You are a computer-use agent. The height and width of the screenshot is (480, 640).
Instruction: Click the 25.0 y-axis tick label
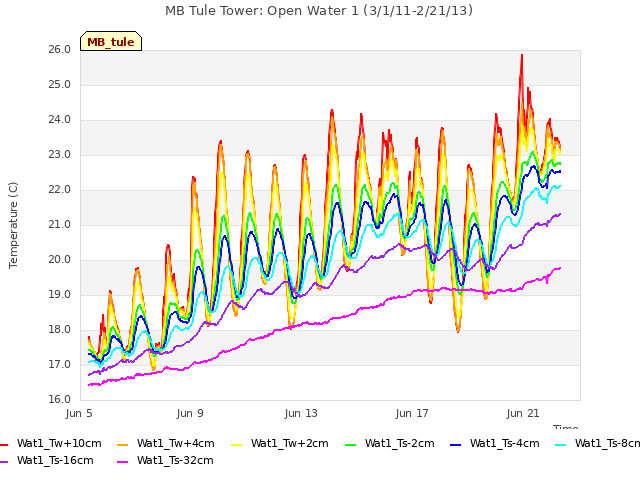(x=60, y=85)
